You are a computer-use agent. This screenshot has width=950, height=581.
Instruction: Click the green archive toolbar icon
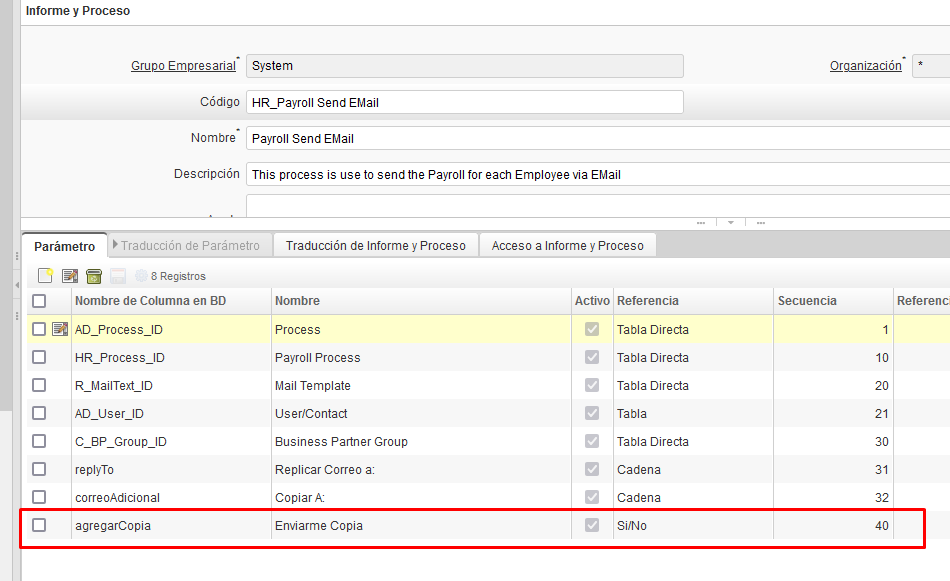(94, 276)
